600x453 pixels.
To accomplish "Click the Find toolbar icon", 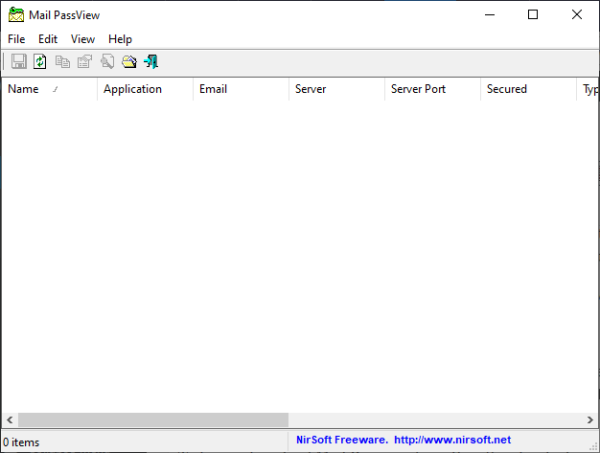I will [x=107, y=61].
